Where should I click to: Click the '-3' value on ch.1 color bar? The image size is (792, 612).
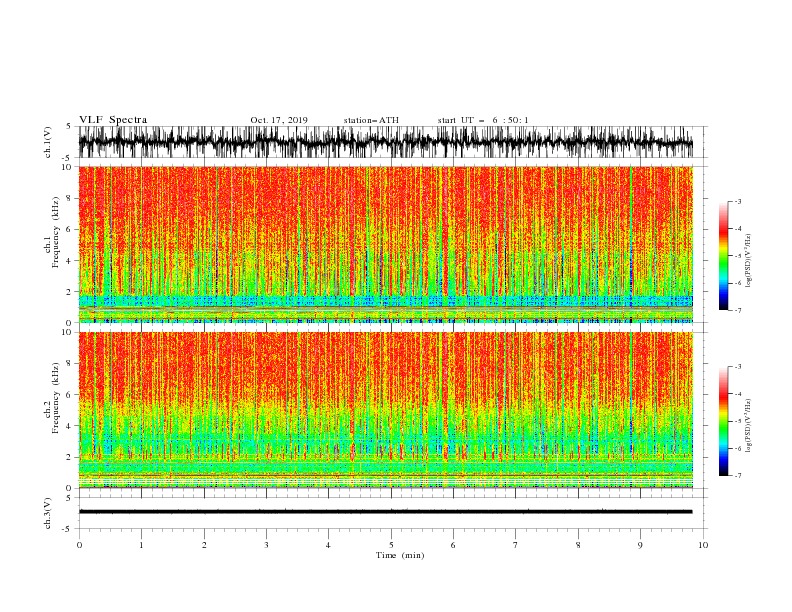[737, 201]
